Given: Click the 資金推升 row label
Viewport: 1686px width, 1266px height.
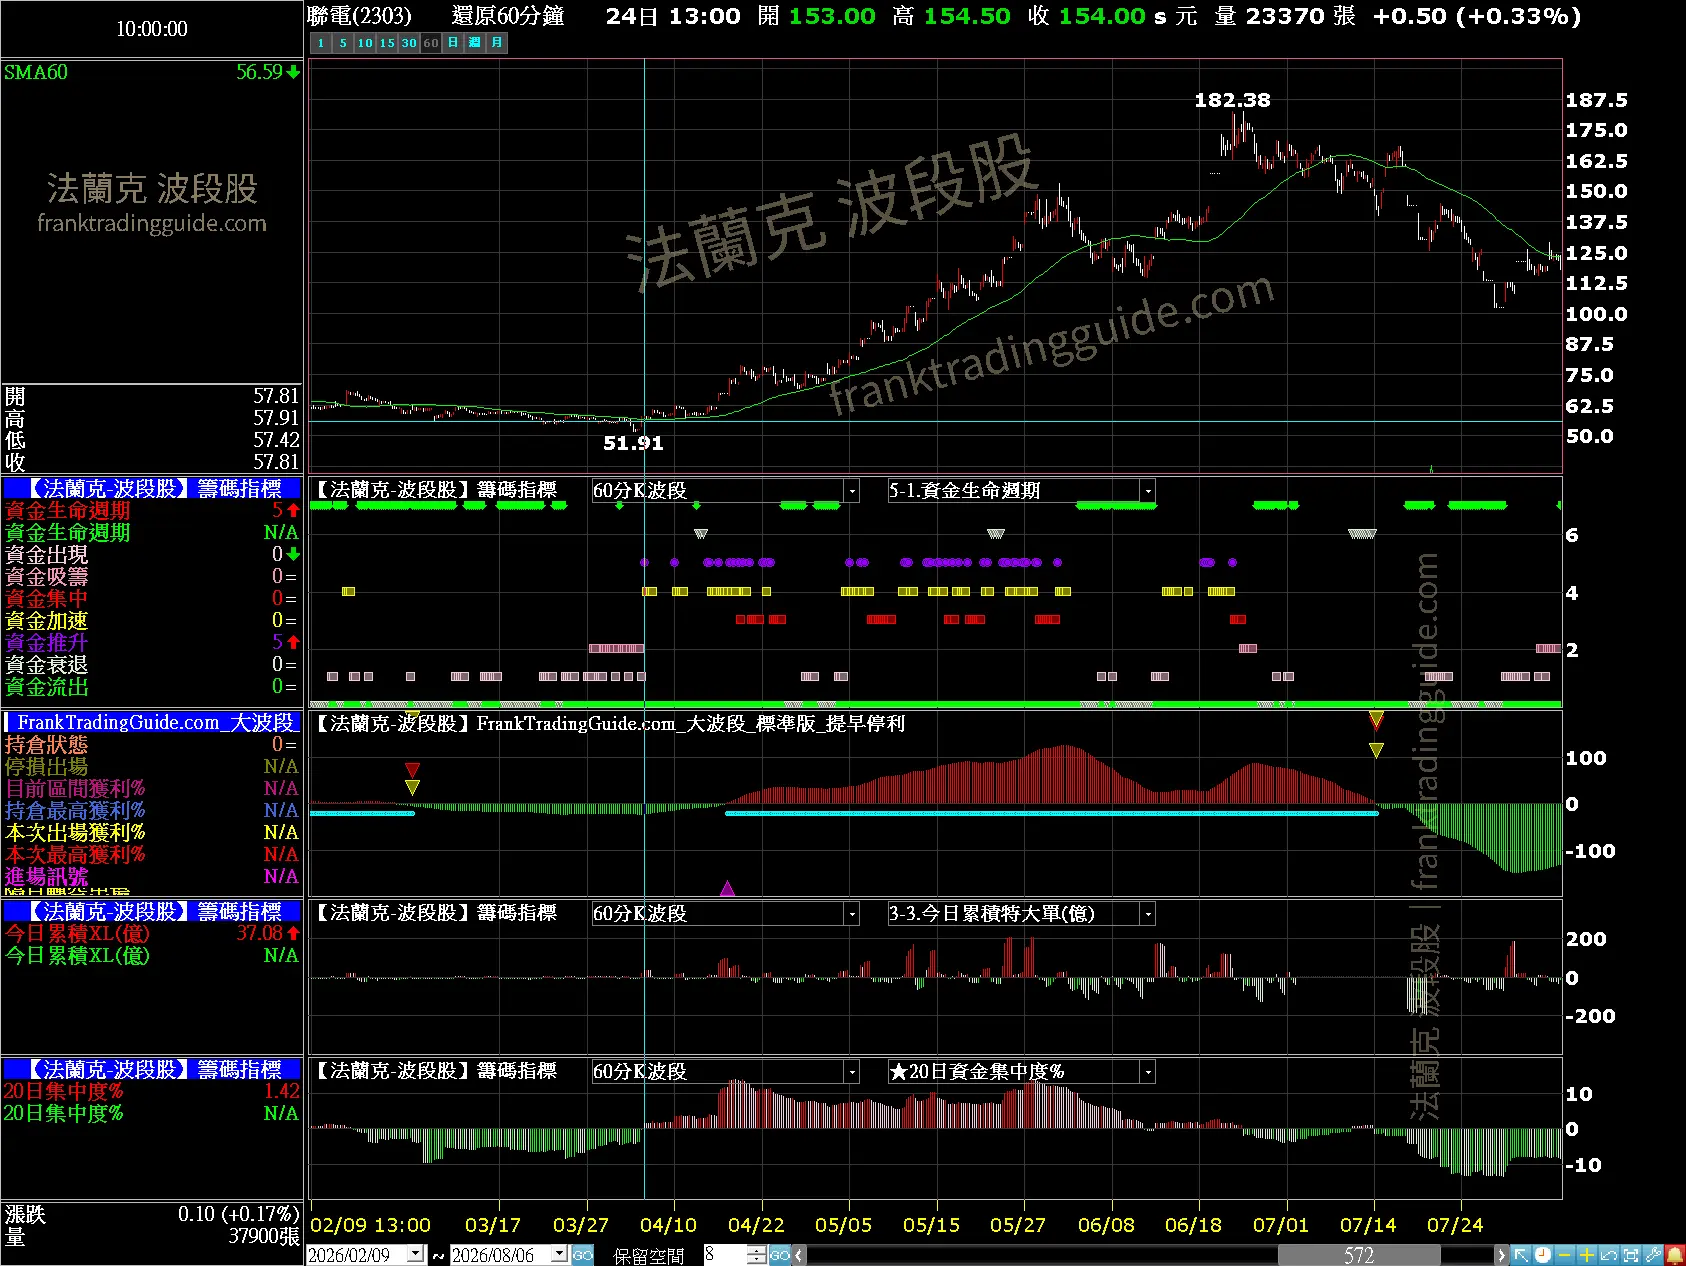Looking at the screenshot, I should tap(46, 642).
